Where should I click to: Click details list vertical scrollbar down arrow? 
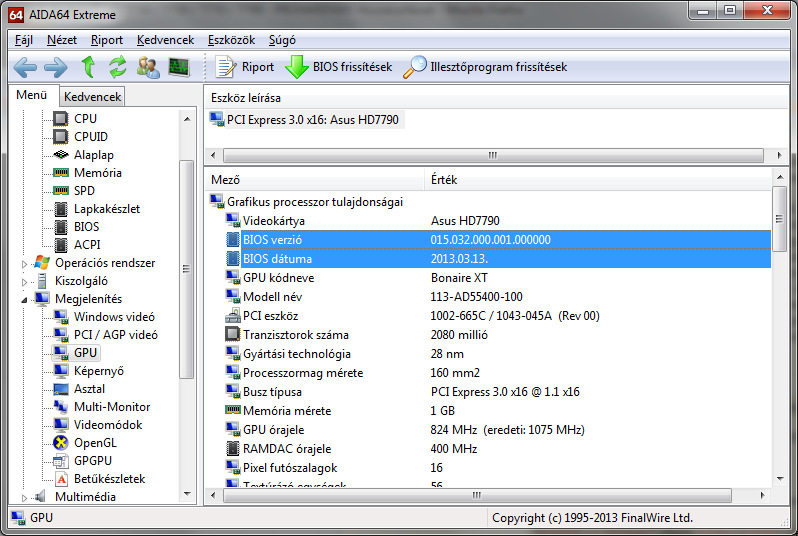tap(780, 478)
